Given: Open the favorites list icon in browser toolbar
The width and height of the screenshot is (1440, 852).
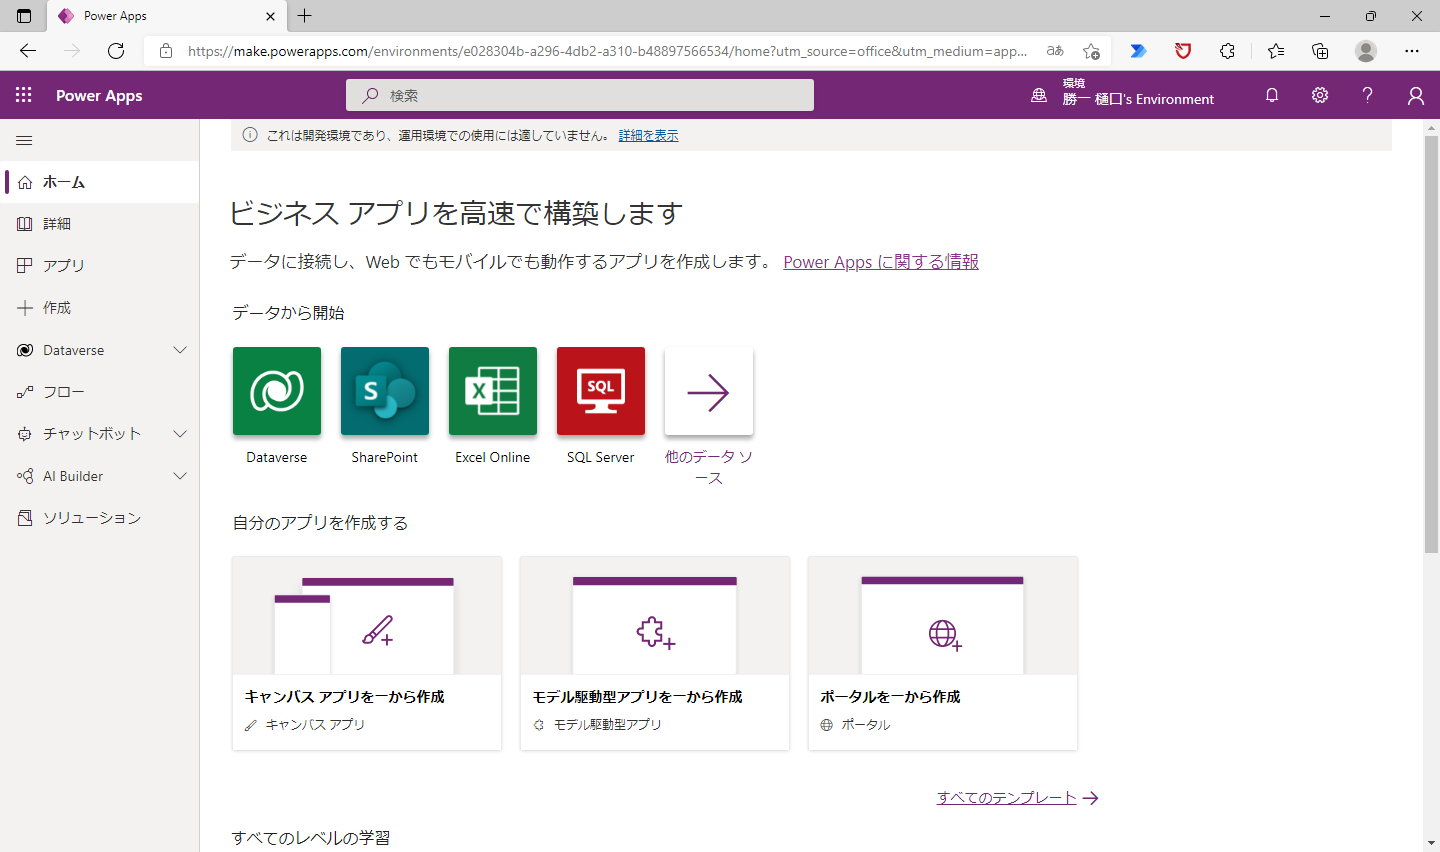Looking at the screenshot, I should click(1276, 51).
